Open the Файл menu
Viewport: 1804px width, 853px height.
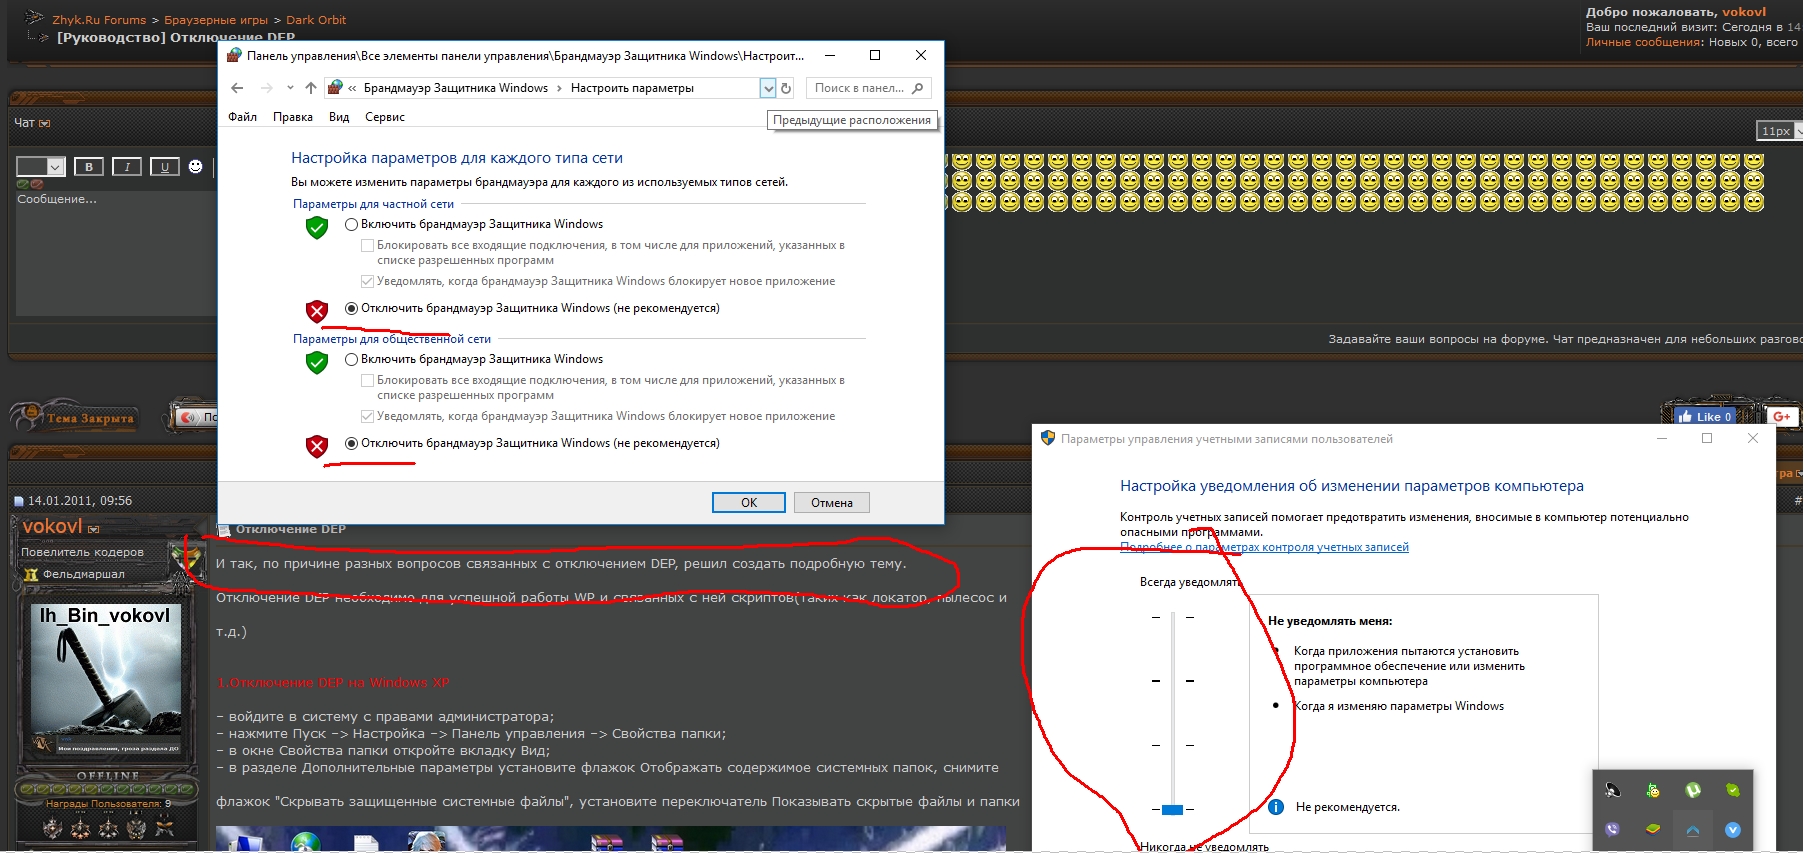pos(242,117)
